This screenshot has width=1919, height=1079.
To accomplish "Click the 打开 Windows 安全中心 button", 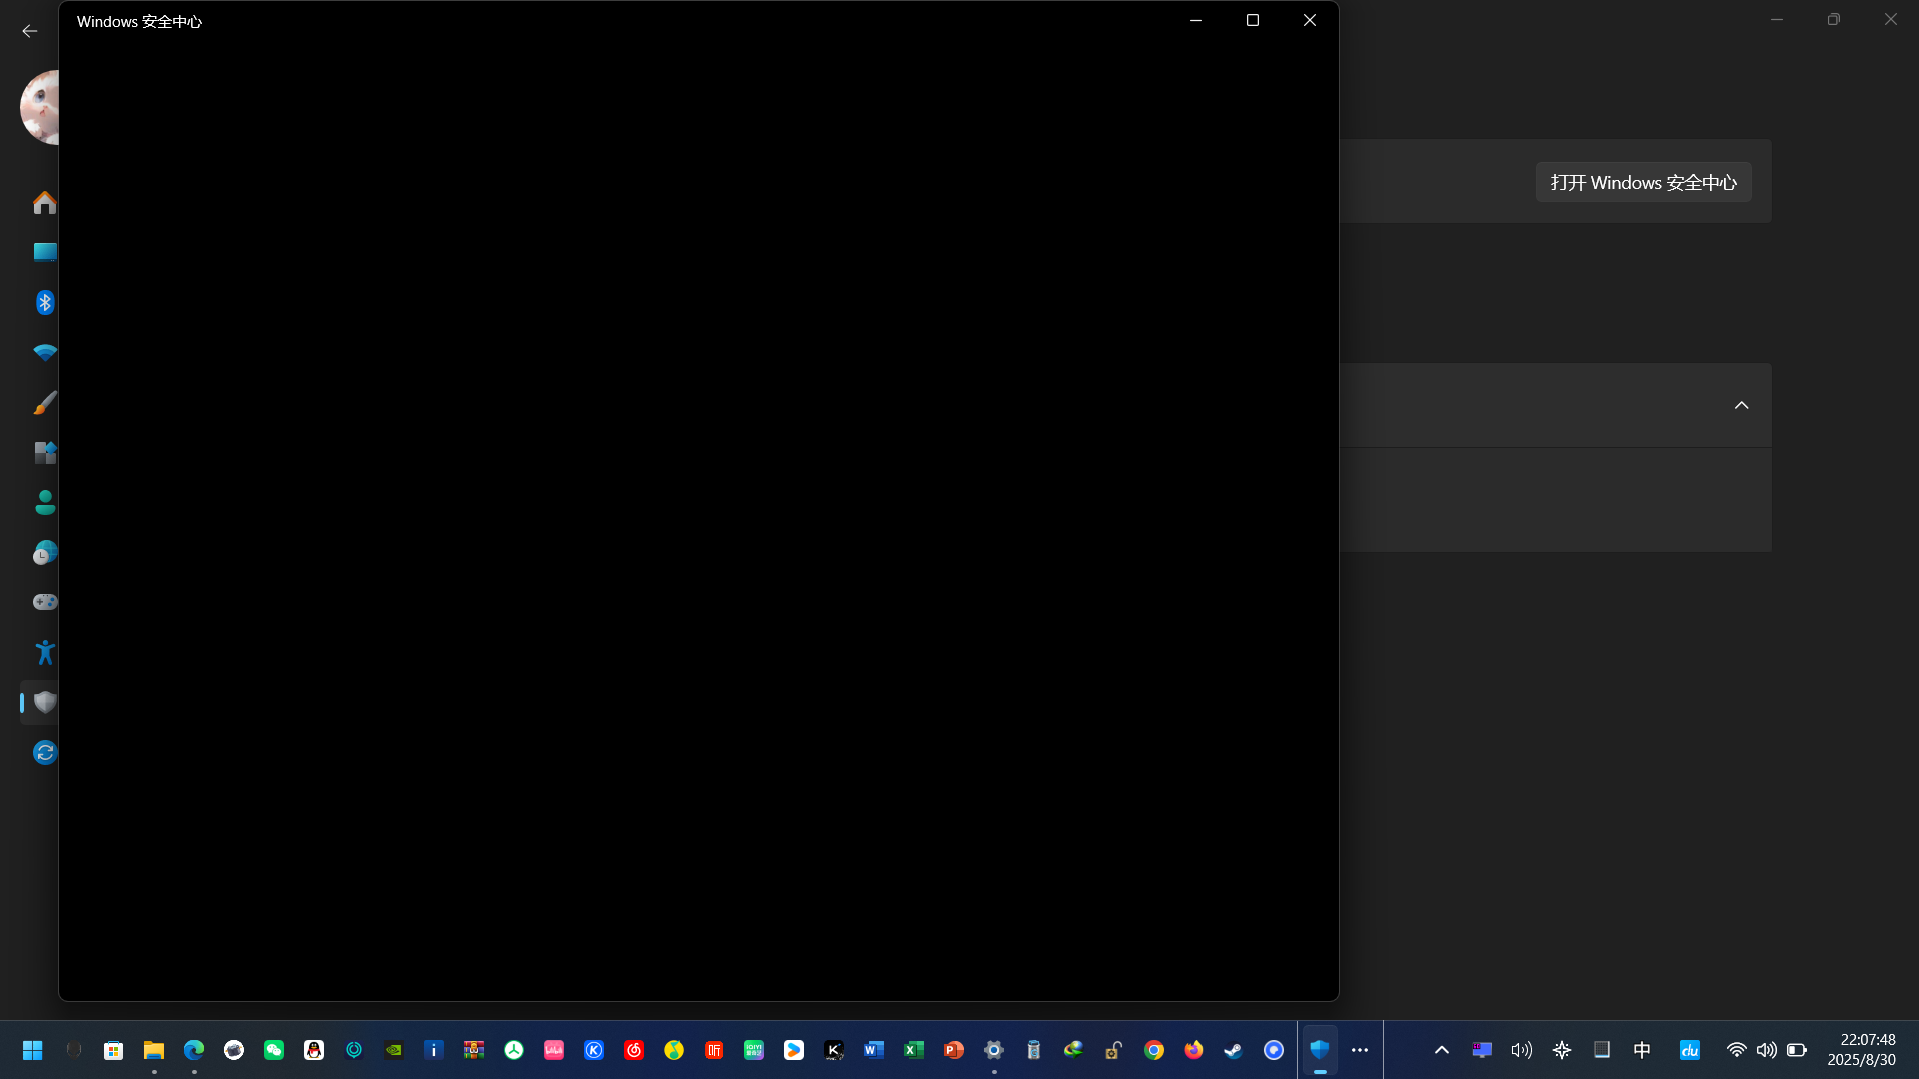I will (x=1643, y=182).
